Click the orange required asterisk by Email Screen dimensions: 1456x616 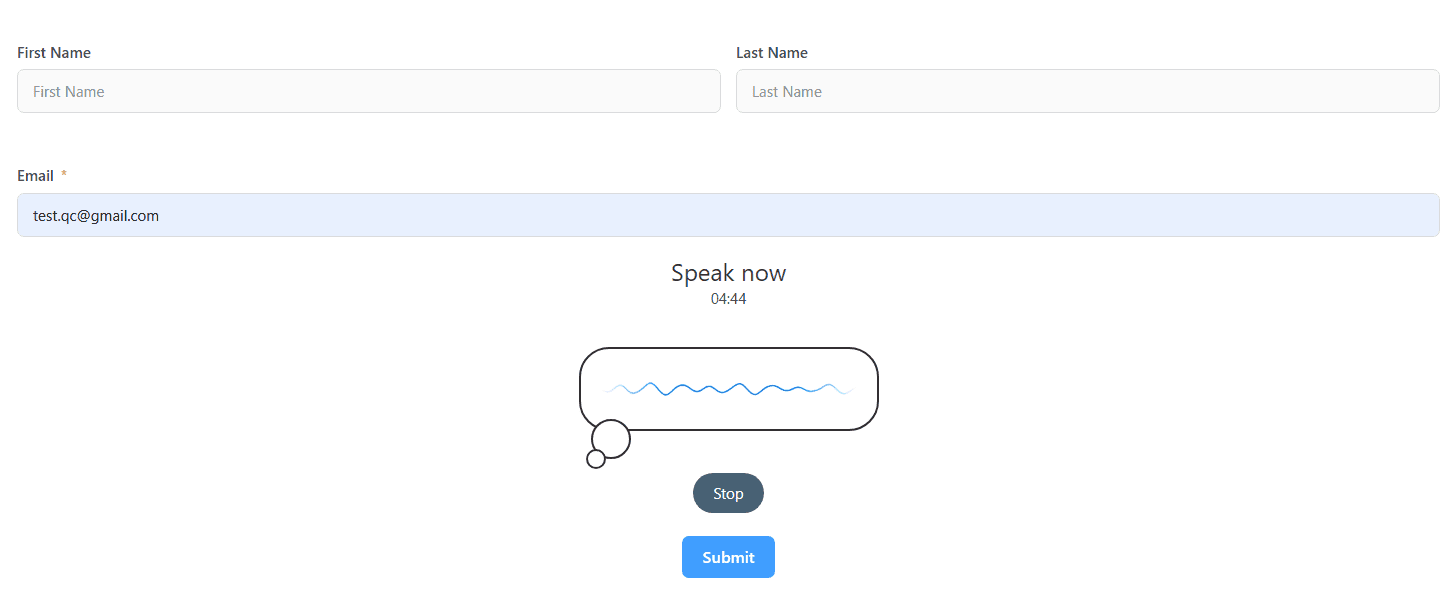[x=64, y=175]
